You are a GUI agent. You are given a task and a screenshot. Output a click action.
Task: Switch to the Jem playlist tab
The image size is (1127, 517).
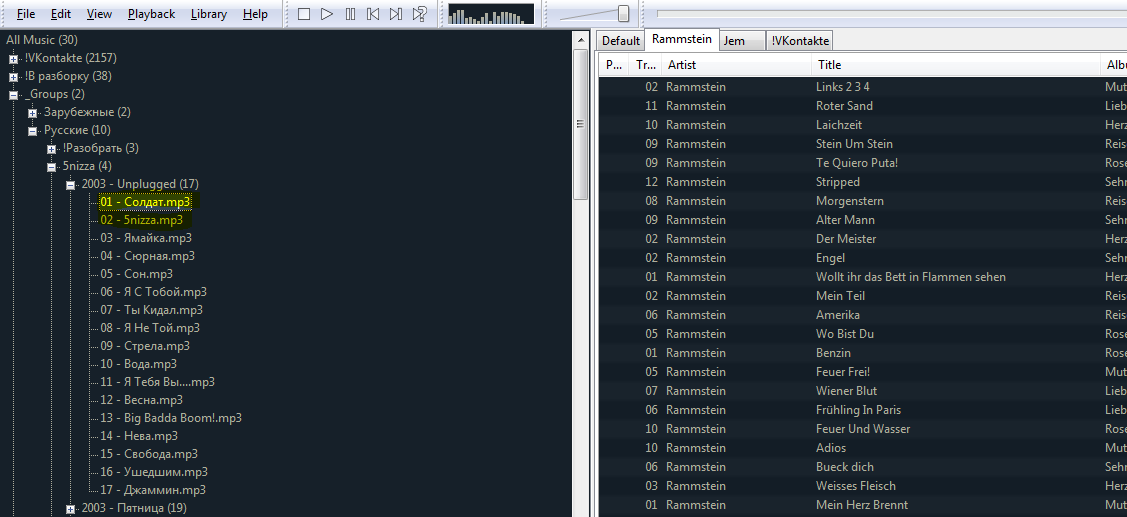tap(742, 40)
